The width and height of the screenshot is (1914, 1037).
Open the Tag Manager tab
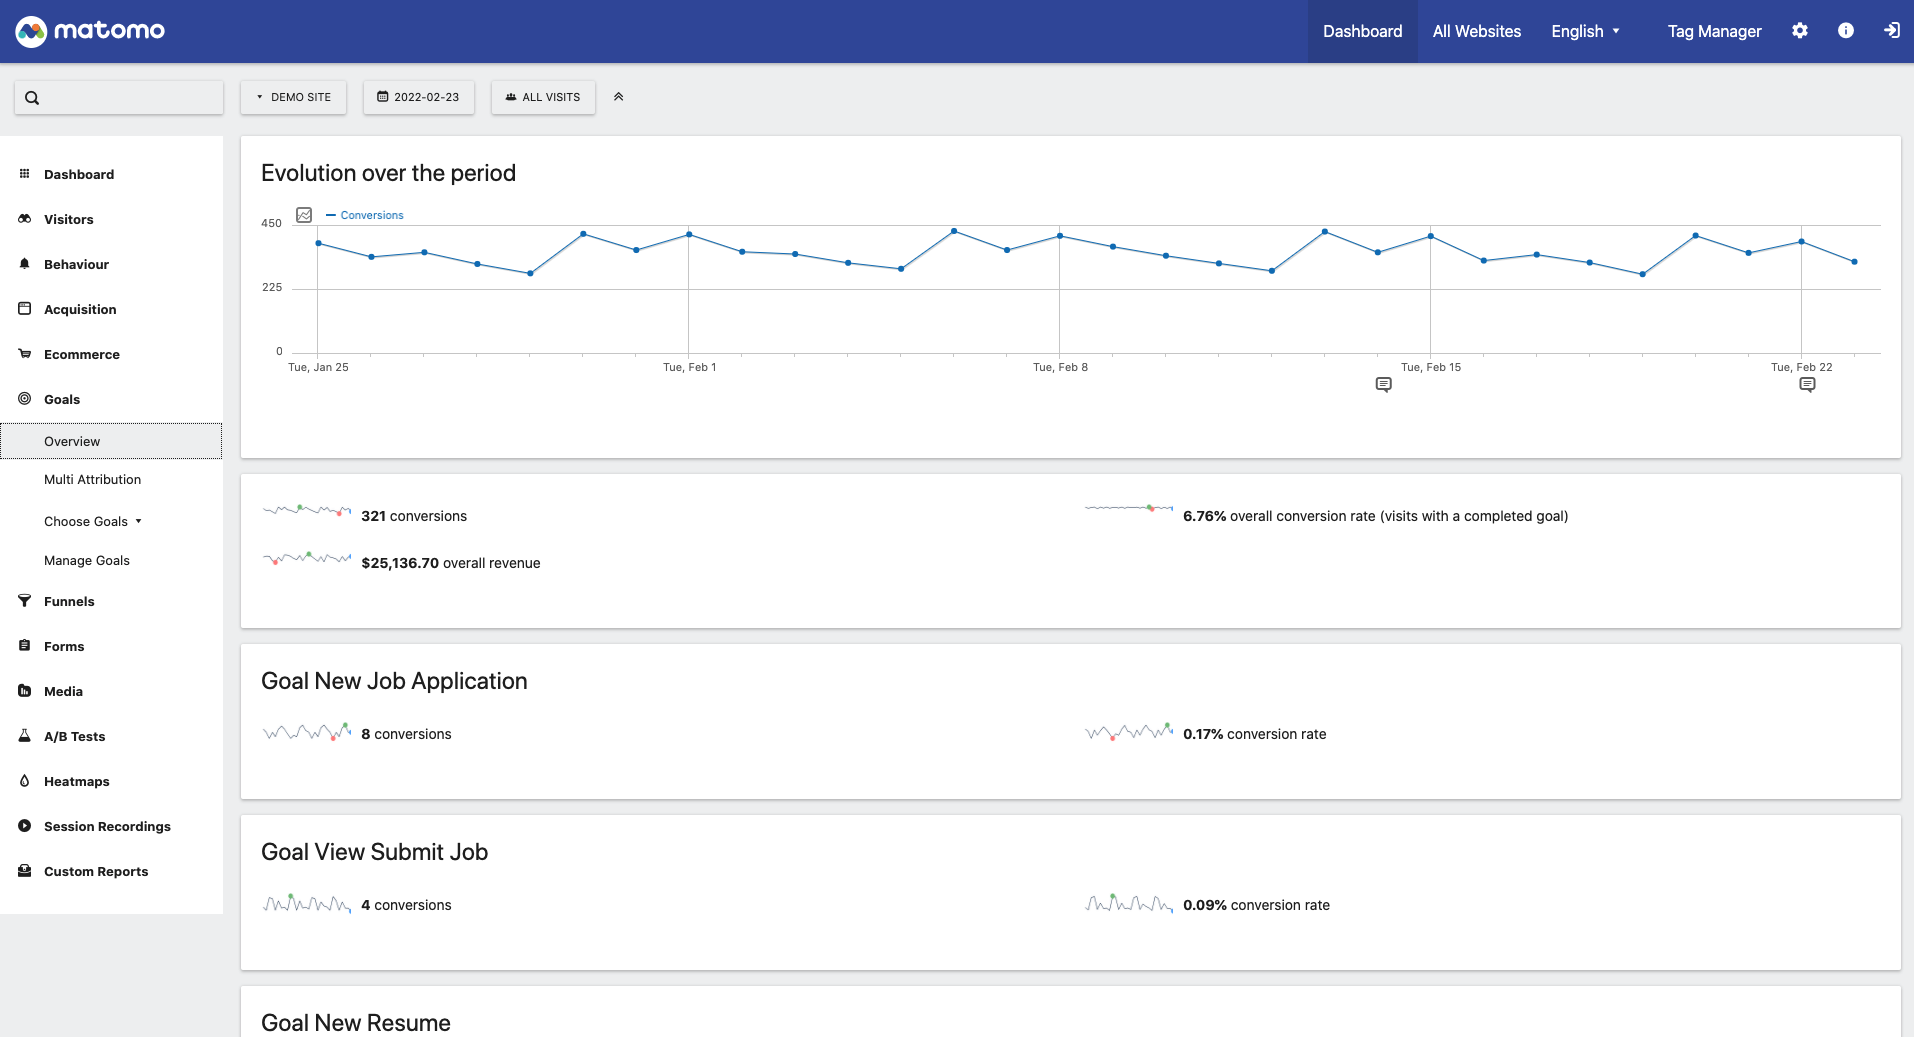pyautogui.click(x=1713, y=31)
